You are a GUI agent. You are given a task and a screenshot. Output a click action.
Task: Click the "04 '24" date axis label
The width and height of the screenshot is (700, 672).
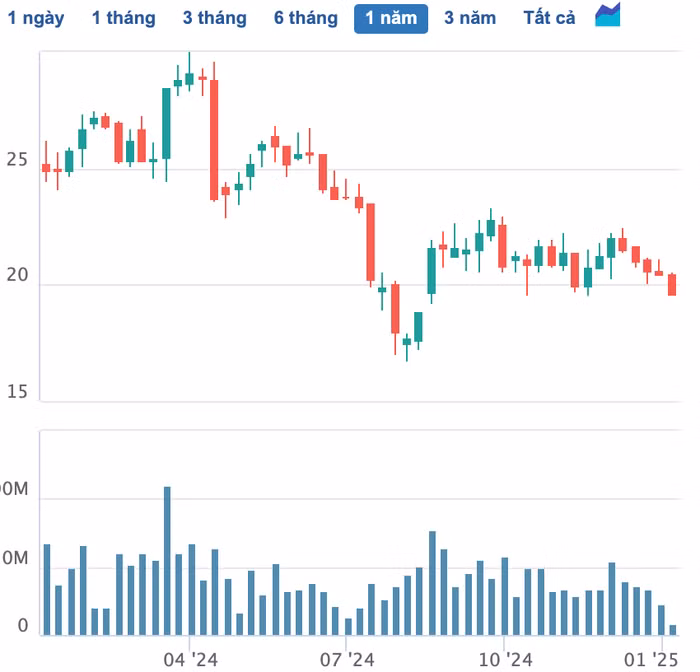(x=190, y=659)
